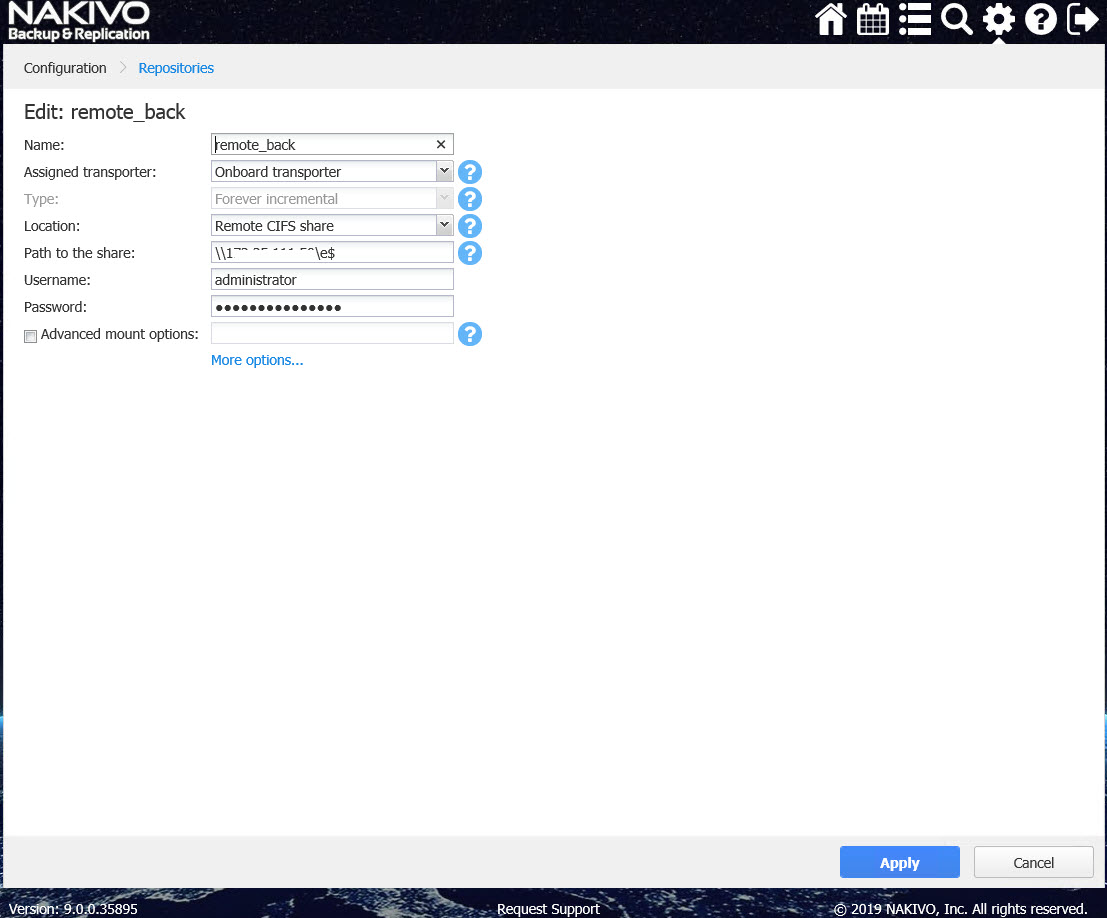Viewport: 1107px width, 918px height.
Task: Open the Help question mark in header
Action: point(1041,20)
